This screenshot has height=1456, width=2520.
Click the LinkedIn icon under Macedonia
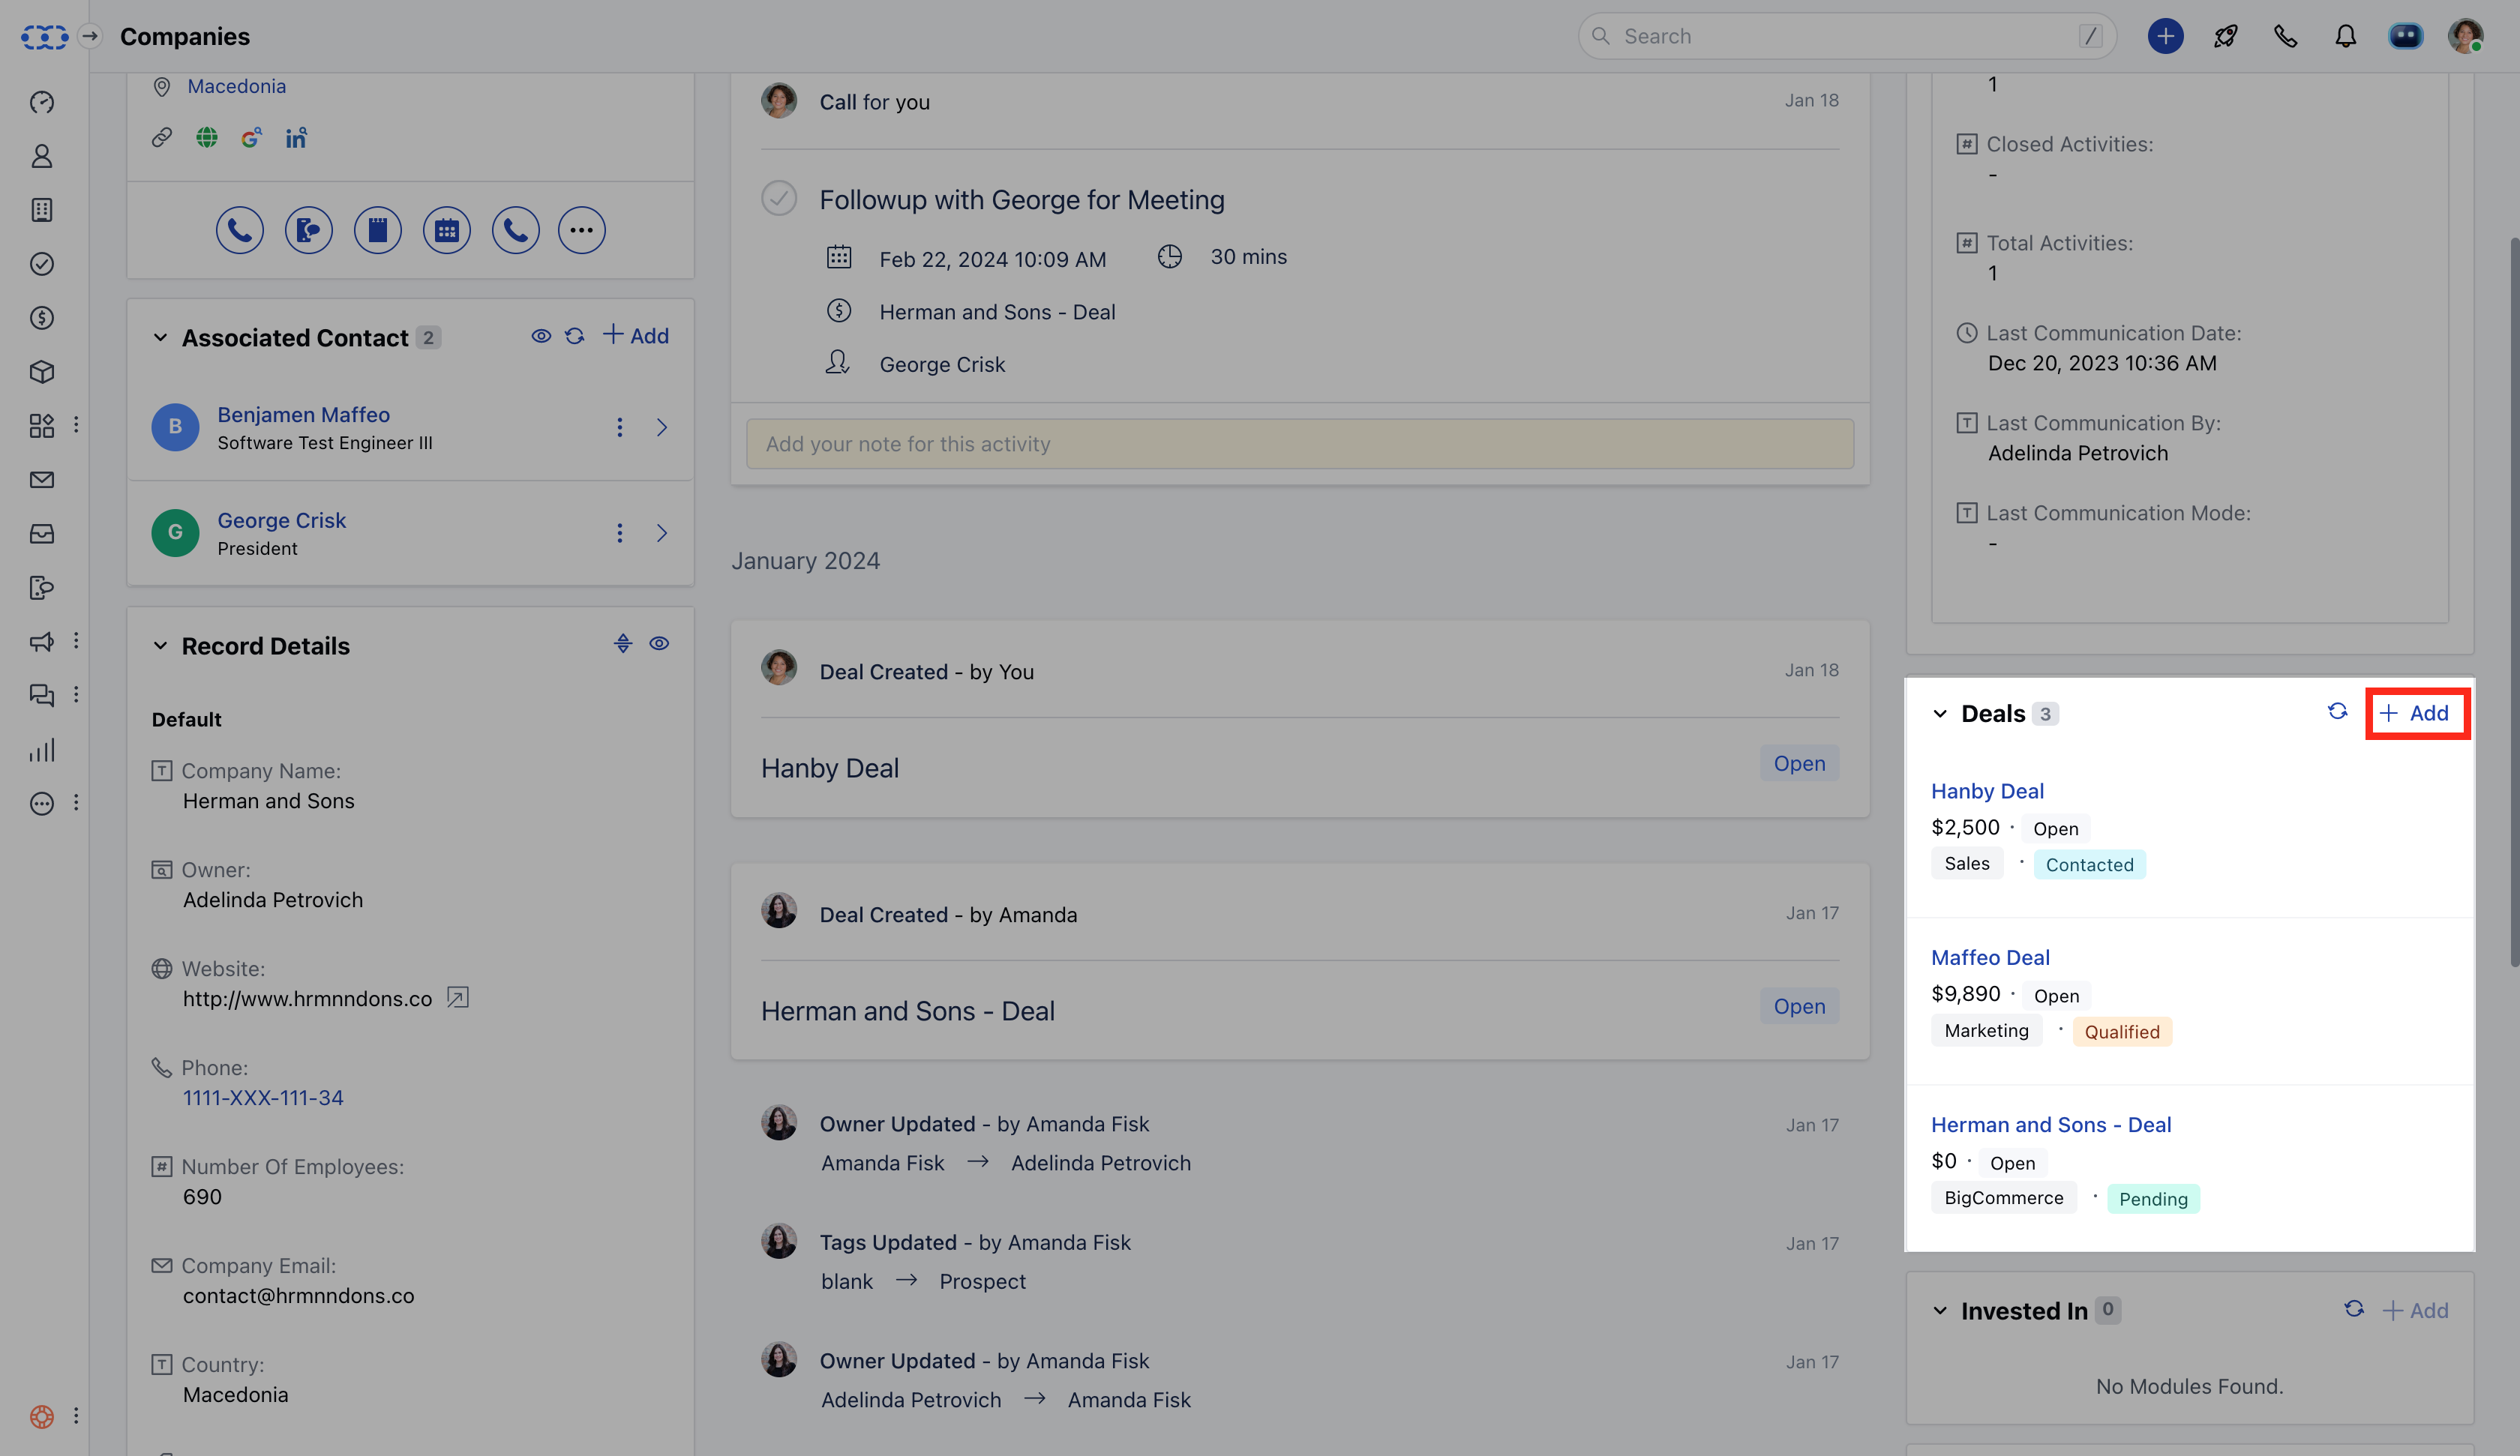coord(296,138)
